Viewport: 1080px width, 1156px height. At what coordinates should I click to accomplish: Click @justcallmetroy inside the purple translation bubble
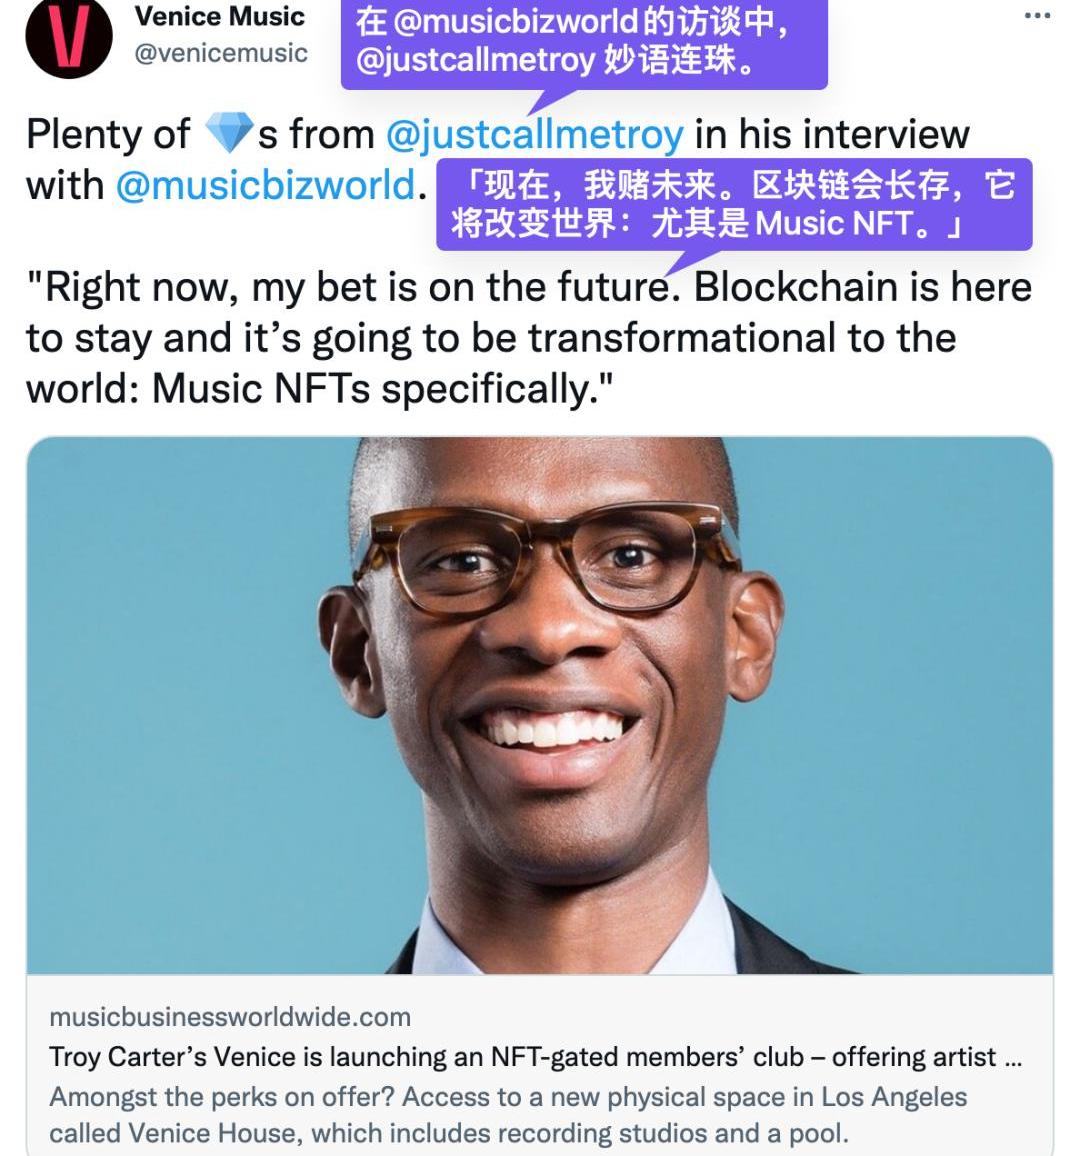click(475, 60)
